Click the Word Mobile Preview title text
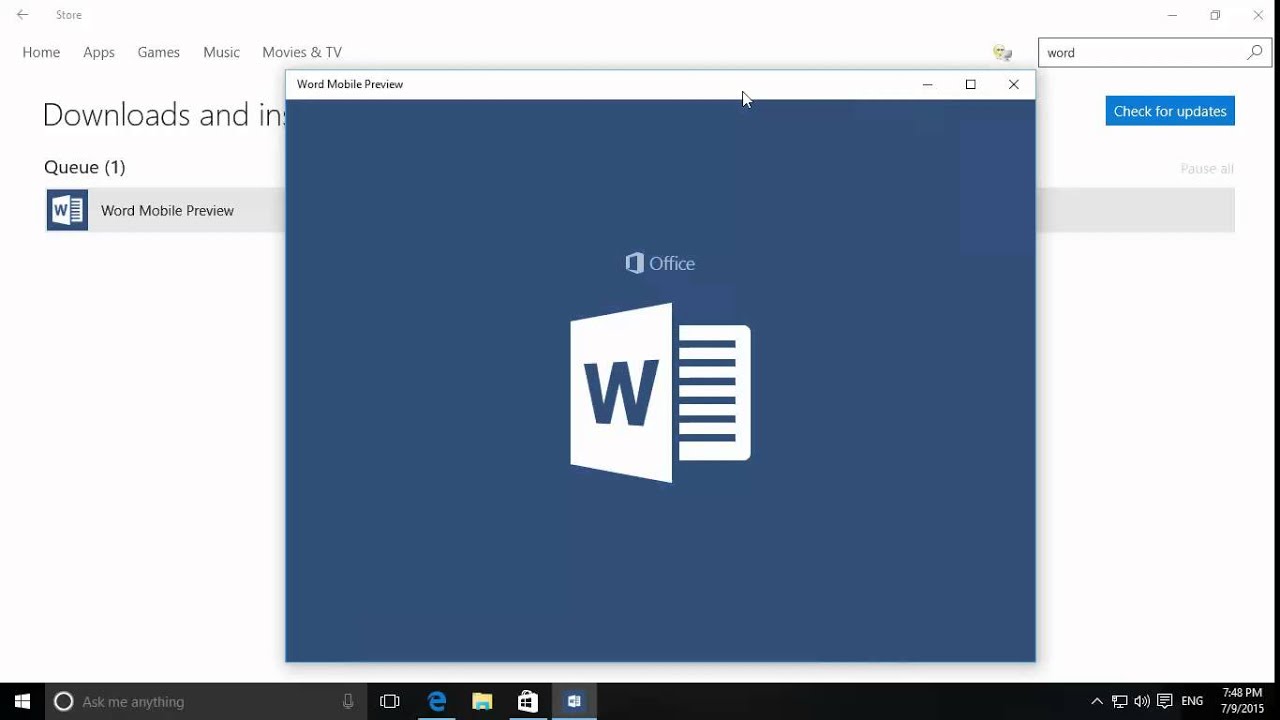 point(350,84)
